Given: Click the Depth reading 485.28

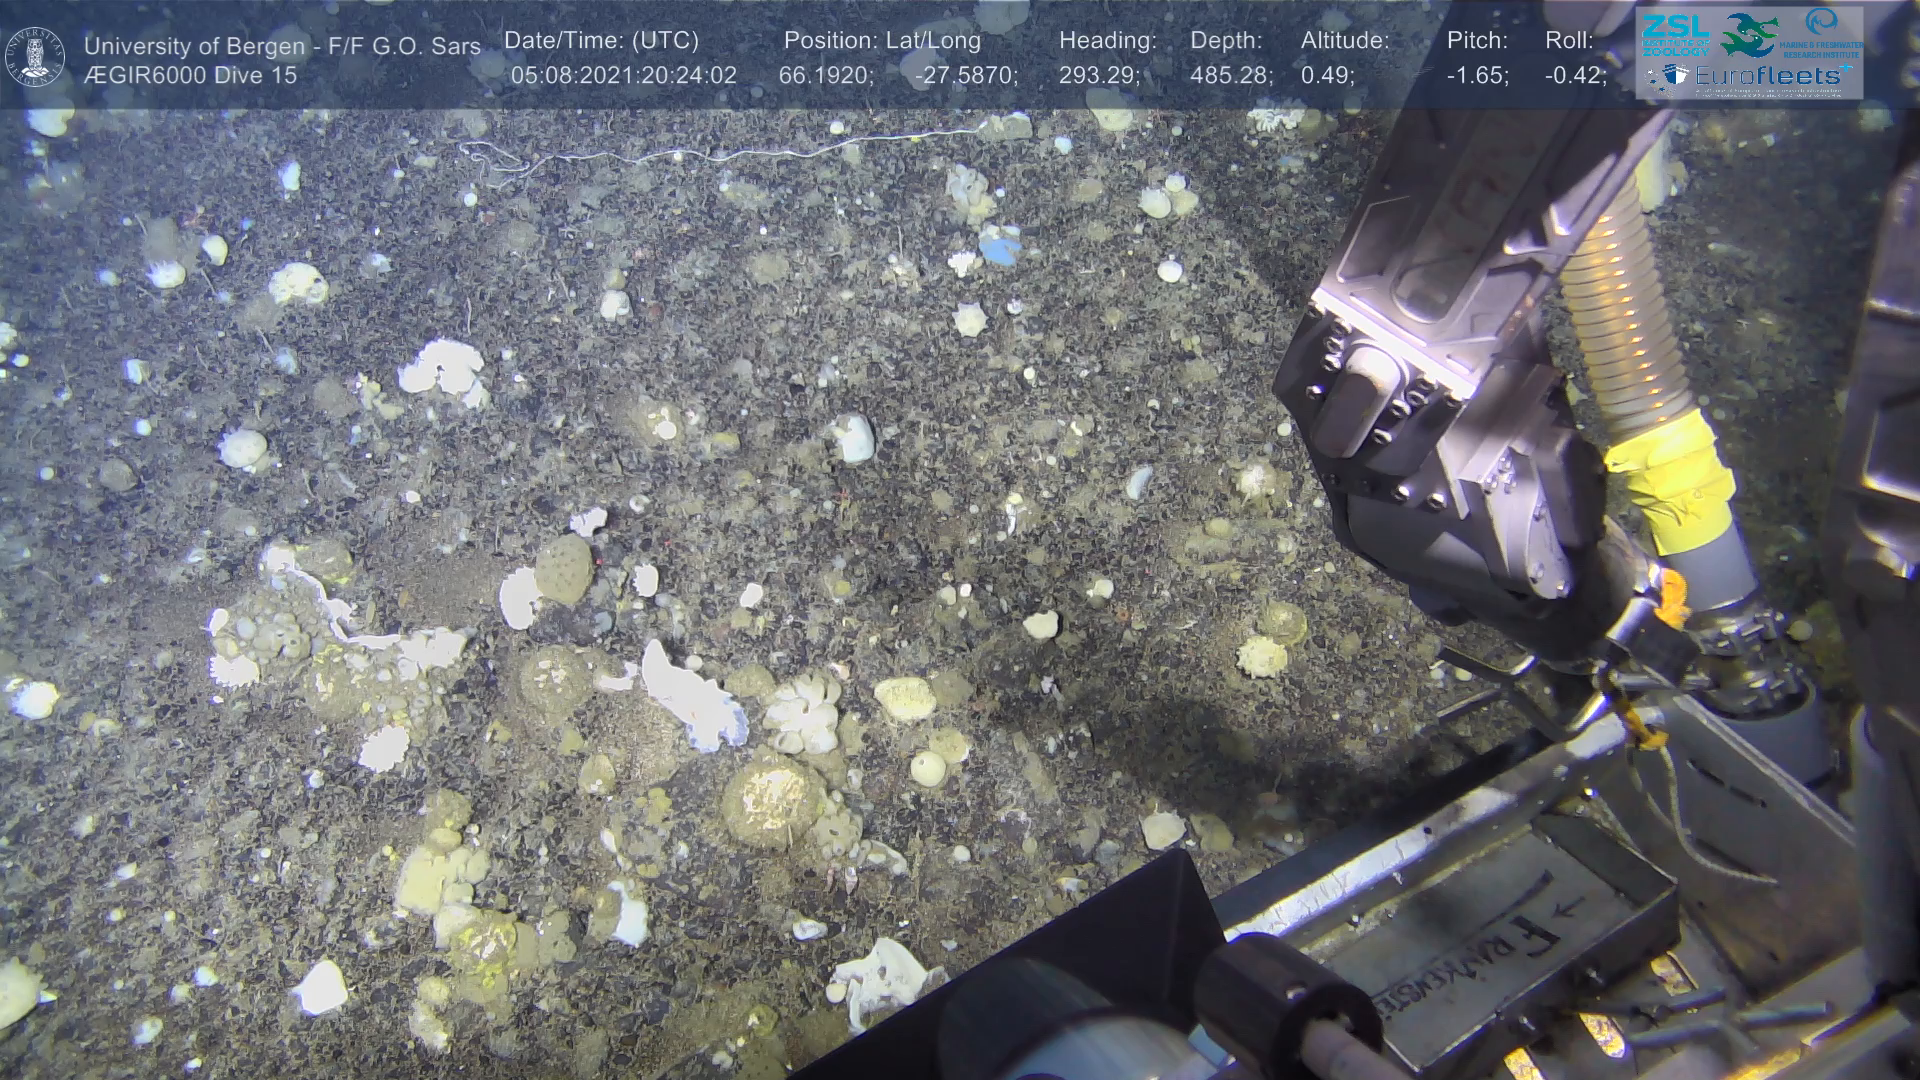Looking at the screenshot, I should point(1231,76).
